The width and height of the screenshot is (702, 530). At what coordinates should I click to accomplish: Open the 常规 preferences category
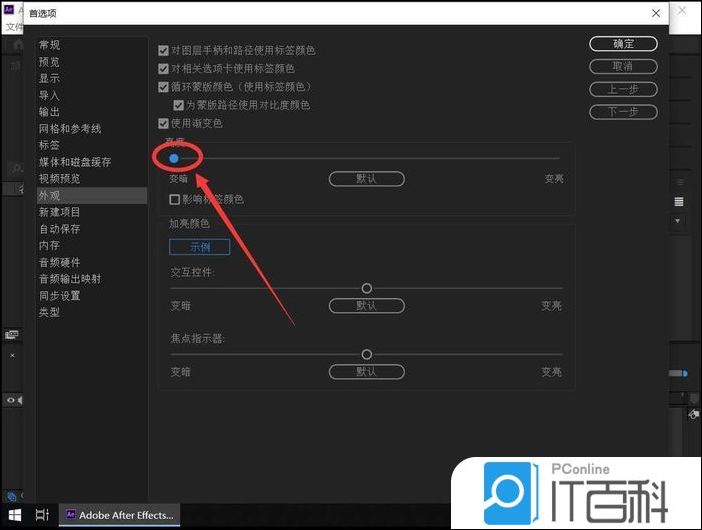click(x=49, y=45)
